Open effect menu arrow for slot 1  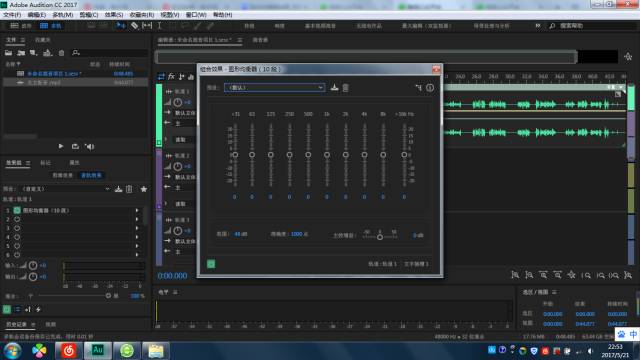137,210
